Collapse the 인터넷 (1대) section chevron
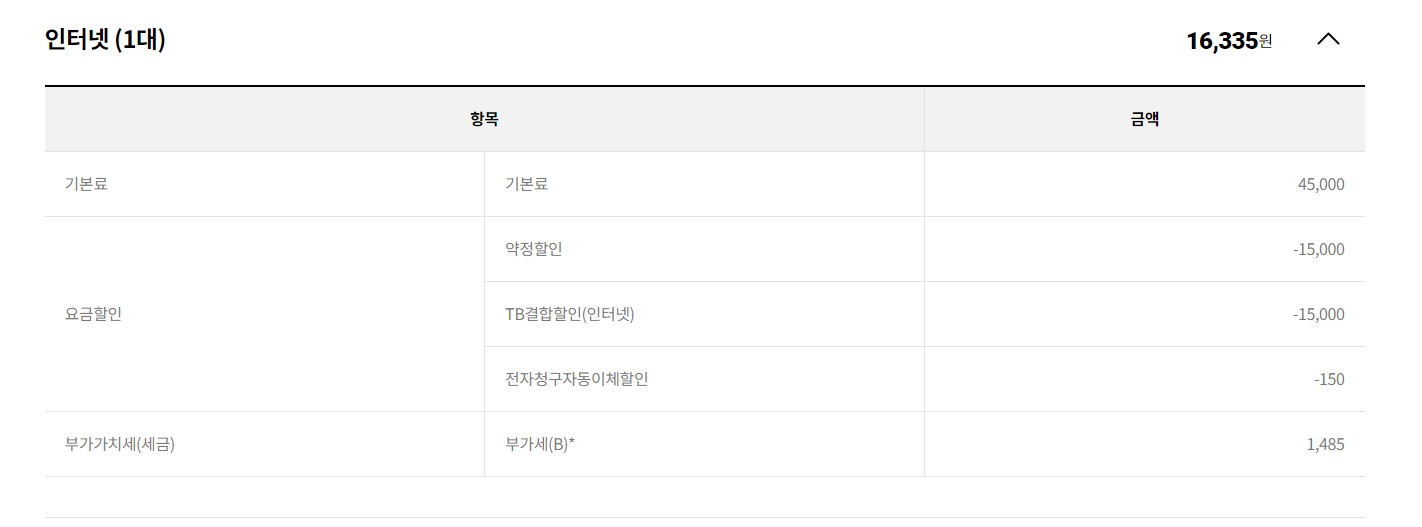The image size is (1422, 527). [1328, 40]
